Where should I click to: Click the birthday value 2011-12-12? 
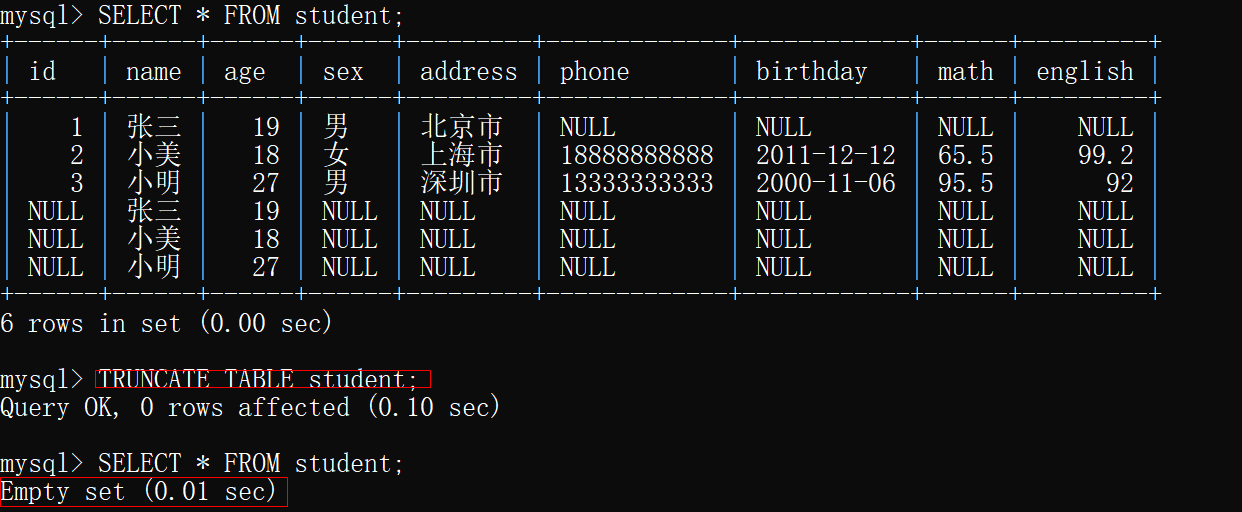pos(825,156)
